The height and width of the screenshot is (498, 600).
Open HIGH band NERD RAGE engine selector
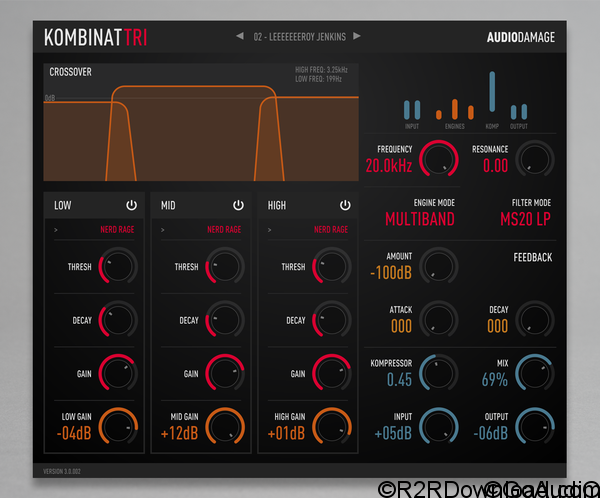(x=331, y=230)
